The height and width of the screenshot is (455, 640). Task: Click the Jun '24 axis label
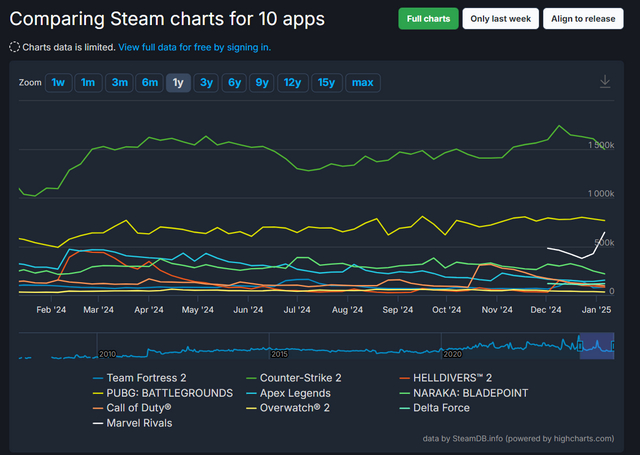[248, 310]
